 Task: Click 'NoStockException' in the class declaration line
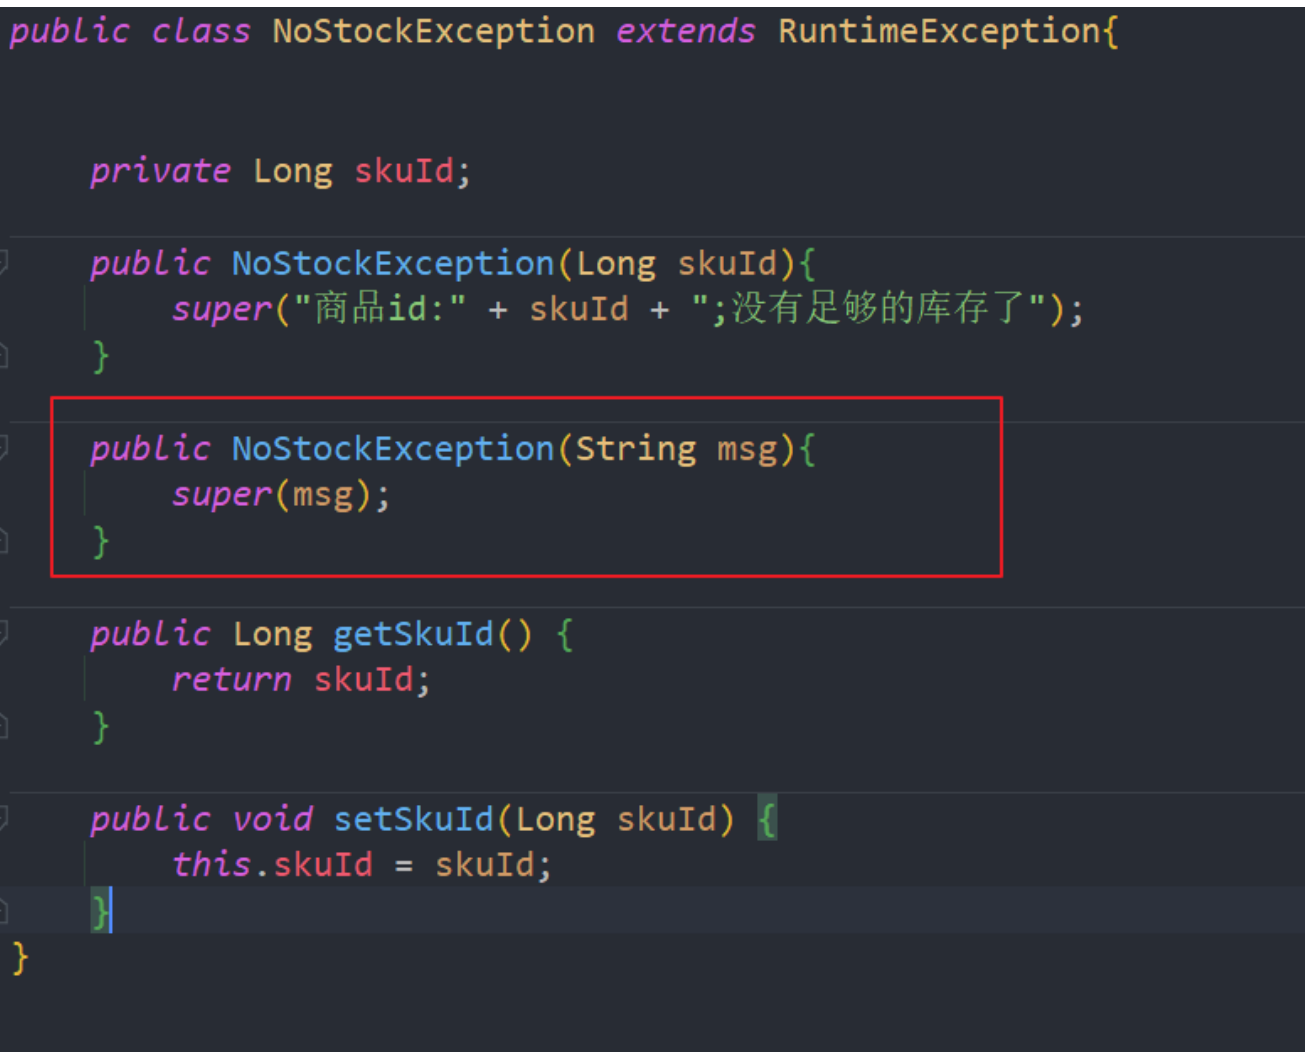[433, 31]
